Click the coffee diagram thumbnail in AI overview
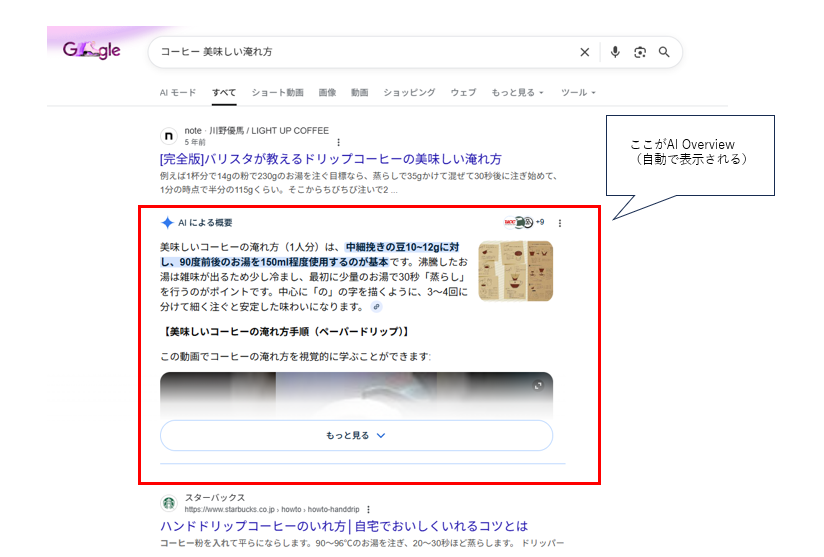824x557 pixels. (515, 270)
